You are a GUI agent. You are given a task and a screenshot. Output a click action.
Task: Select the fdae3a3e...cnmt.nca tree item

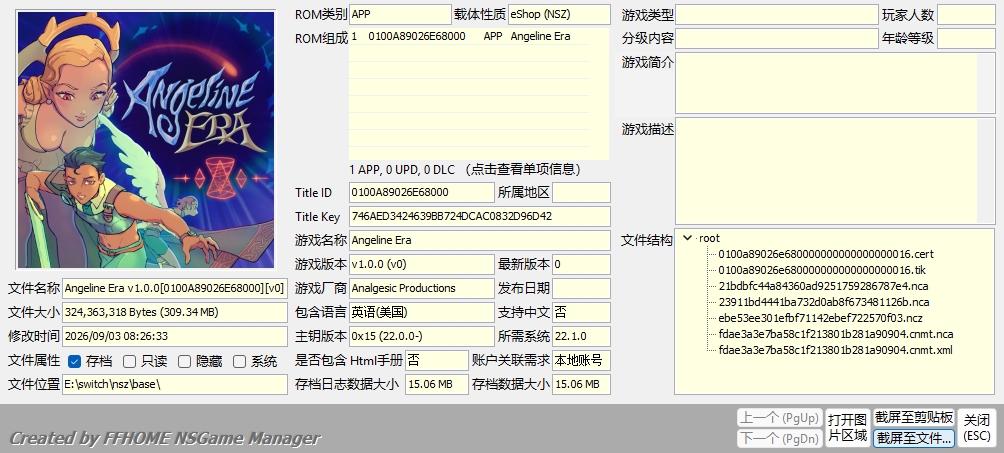coord(836,334)
